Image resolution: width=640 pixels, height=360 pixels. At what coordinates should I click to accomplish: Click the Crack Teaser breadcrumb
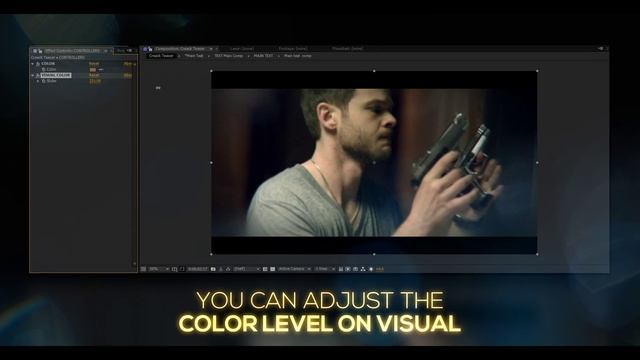[x=161, y=56]
